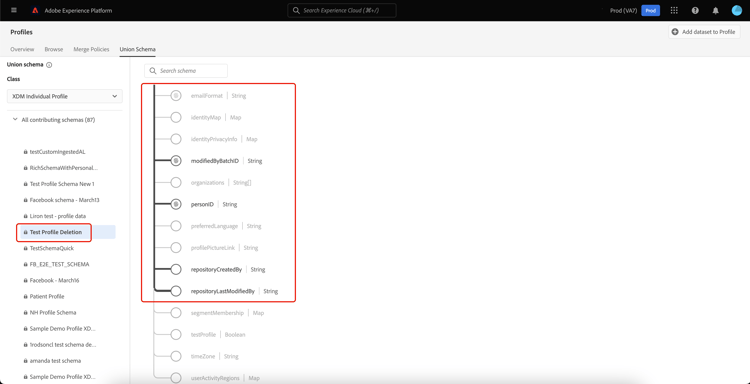
Task: Select the repositoryLastModifiedBy field node
Action: pyautogui.click(x=176, y=291)
